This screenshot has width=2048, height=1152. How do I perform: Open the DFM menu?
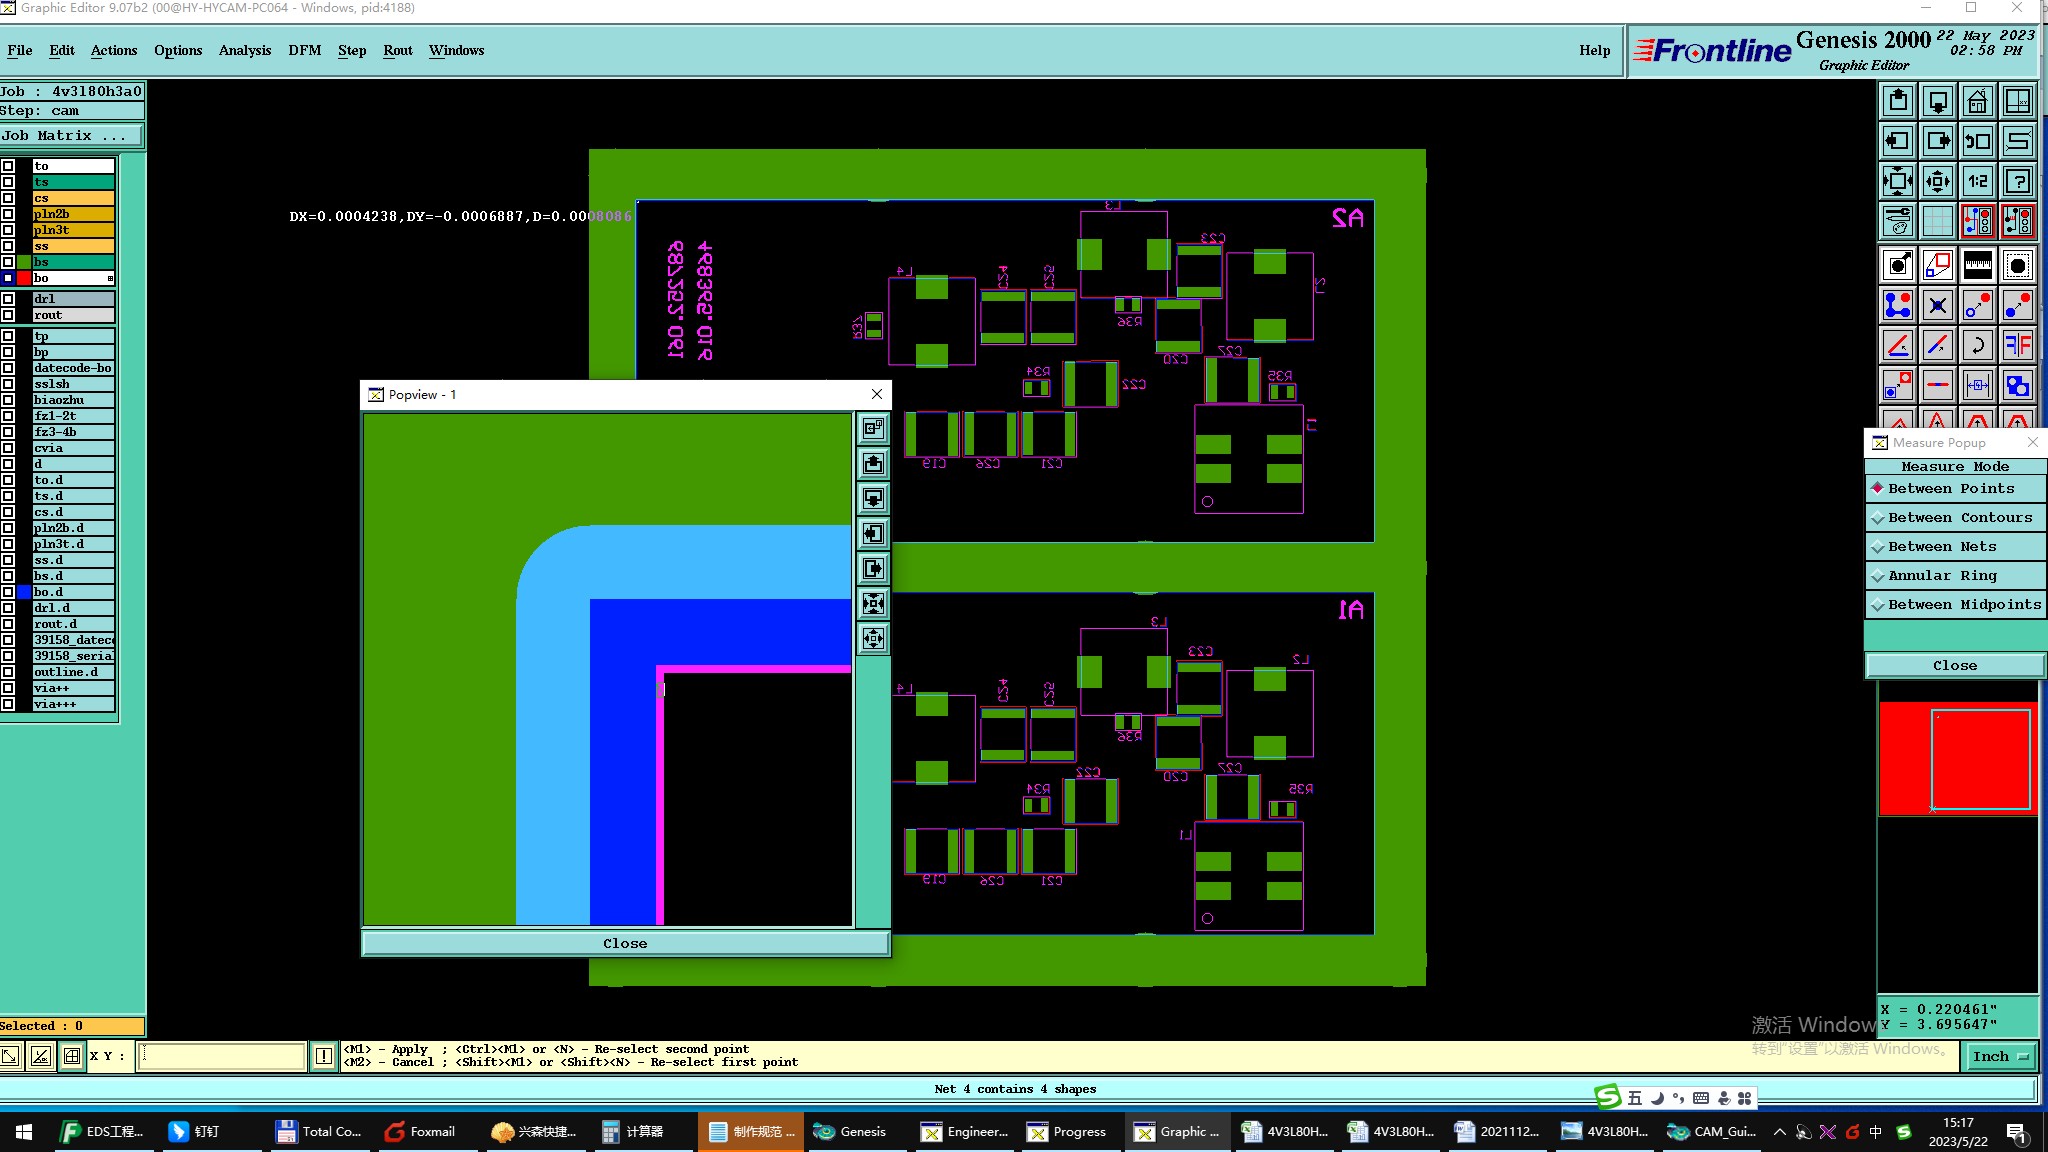[x=304, y=50]
